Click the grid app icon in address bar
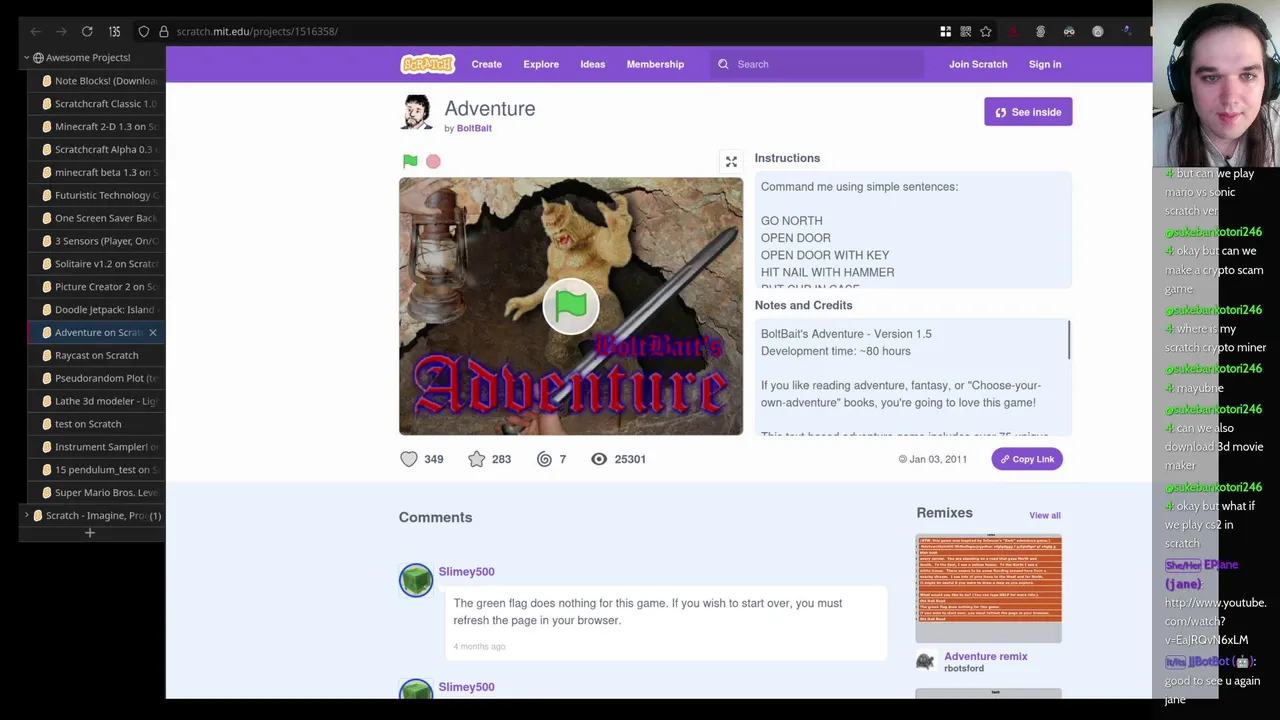1280x720 pixels. (x=945, y=32)
